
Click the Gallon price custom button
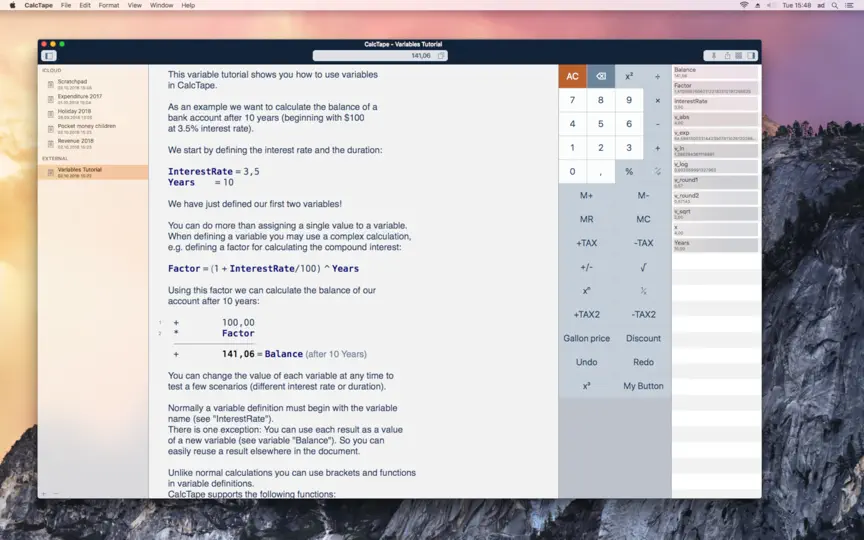[586, 338]
